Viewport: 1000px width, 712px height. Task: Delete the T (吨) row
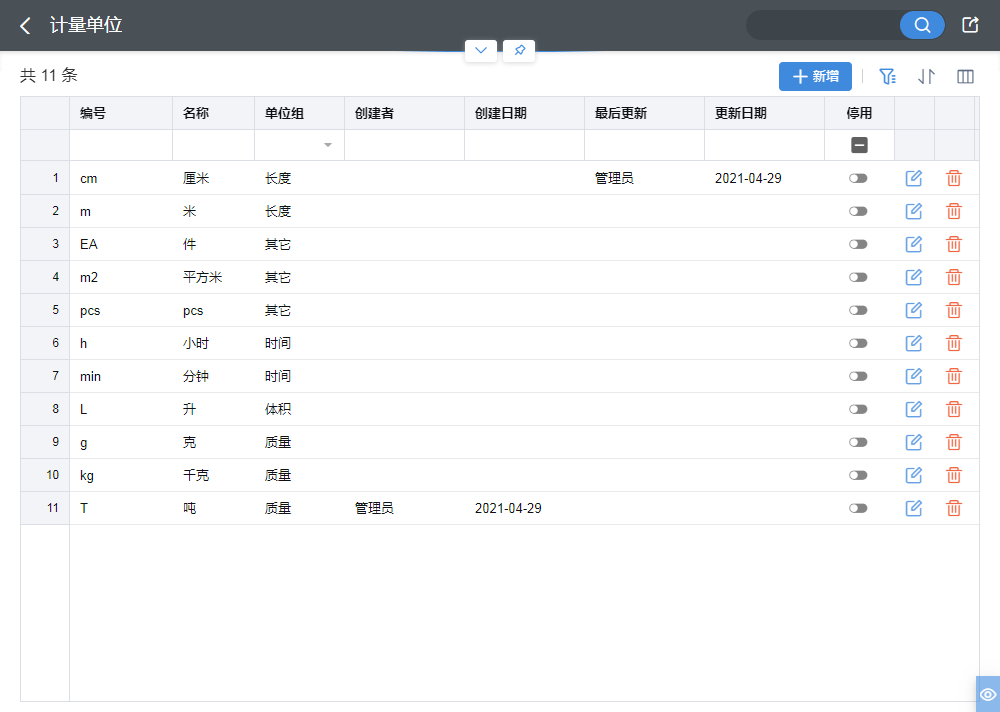click(953, 508)
